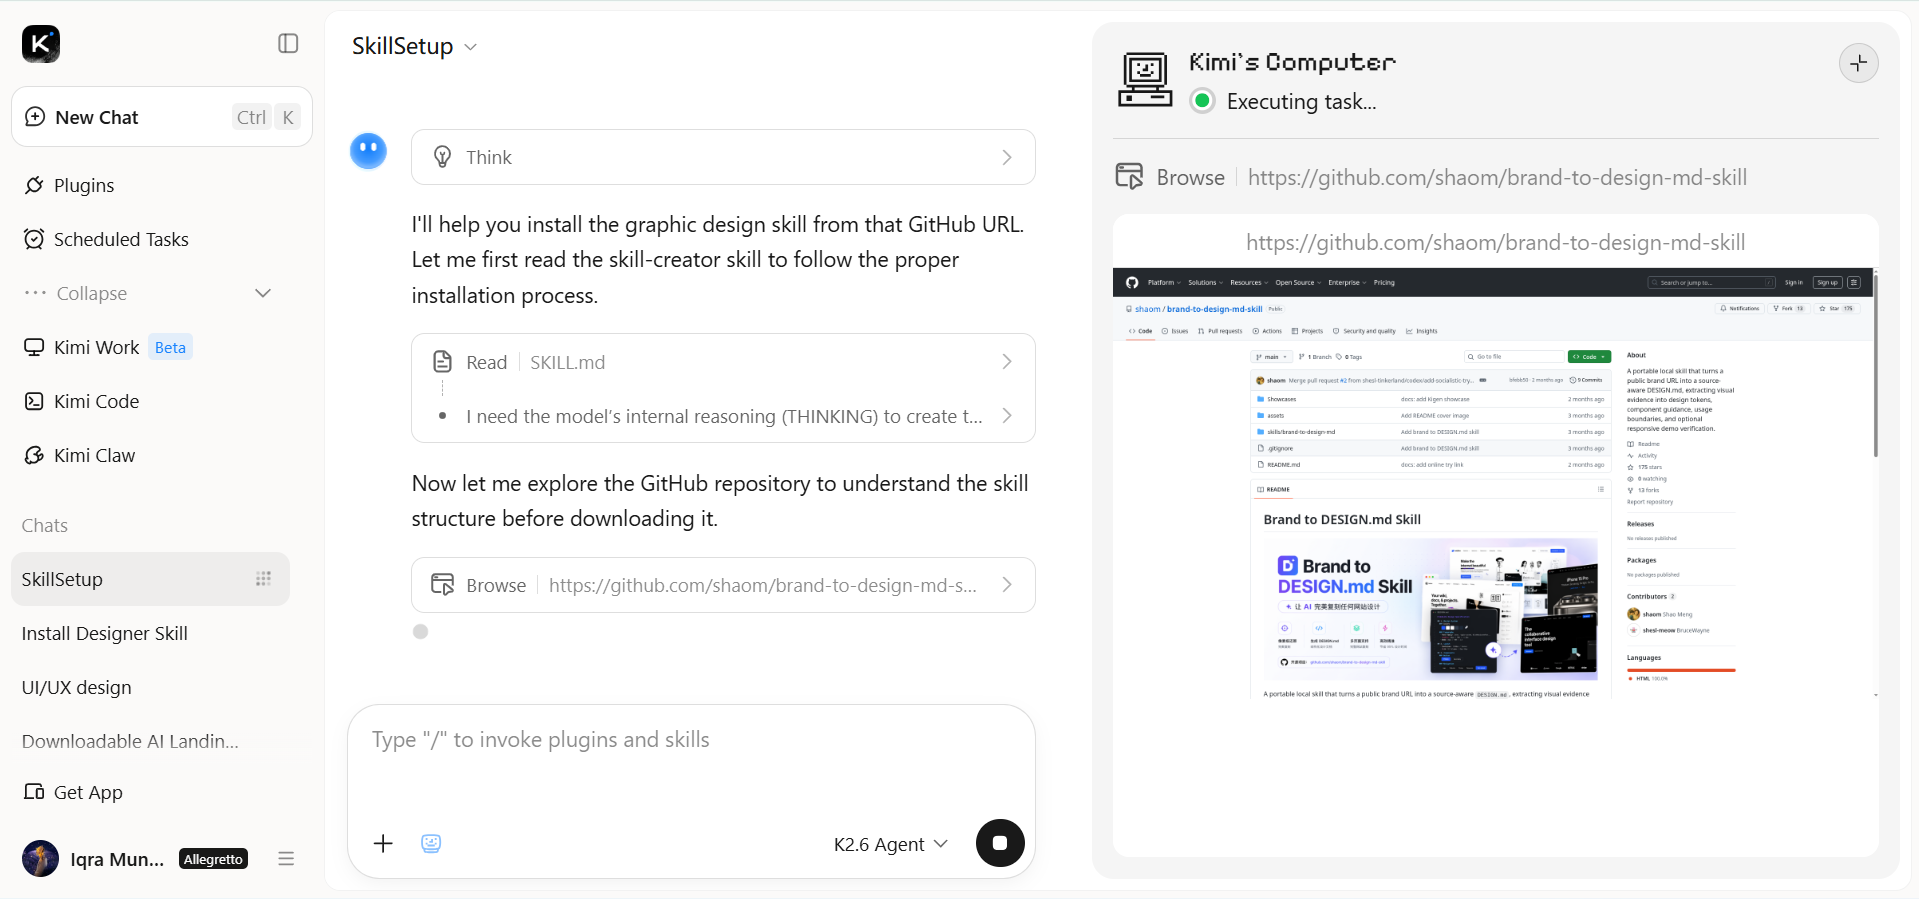The width and height of the screenshot is (1919, 899).
Task: Click the scrollbar of the GitHub preview
Action: click(x=1875, y=366)
